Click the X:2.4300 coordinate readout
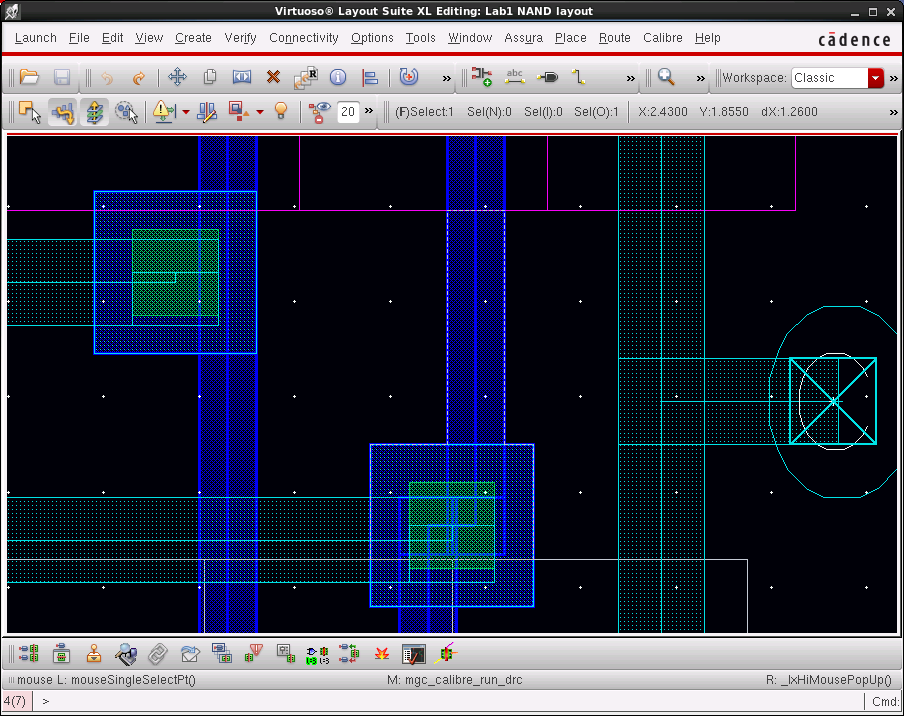The width and height of the screenshot is (904, 716). pyautogui.click(x=662, y=112)
